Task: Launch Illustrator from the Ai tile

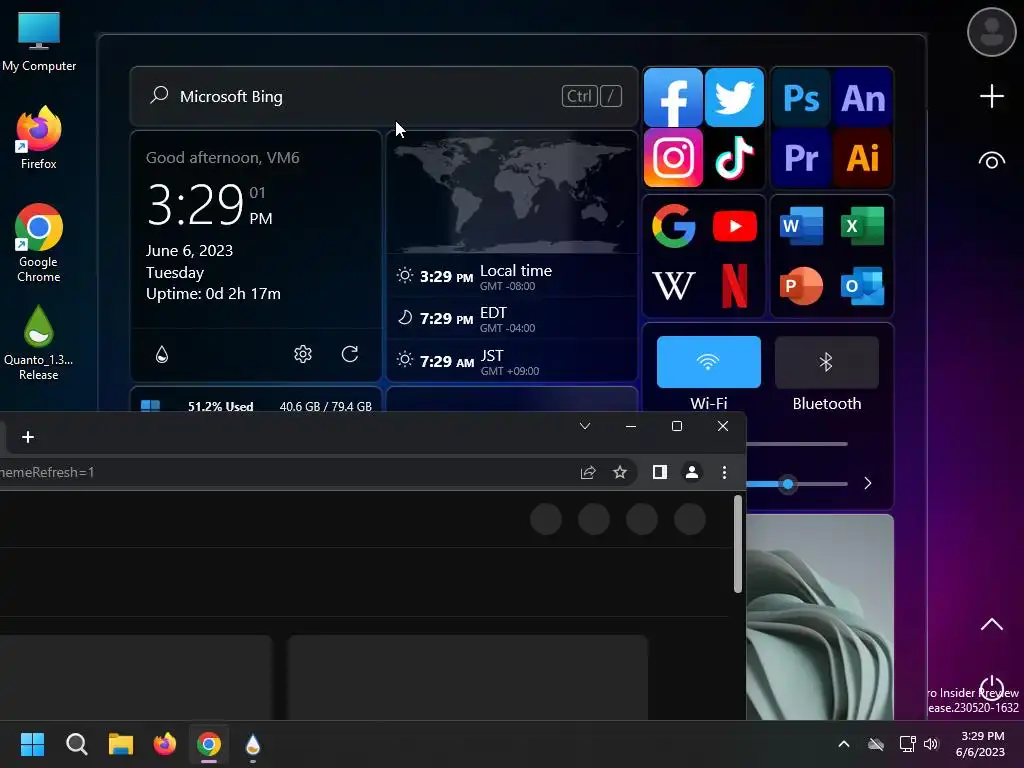Action: click(x=863, y=157)
